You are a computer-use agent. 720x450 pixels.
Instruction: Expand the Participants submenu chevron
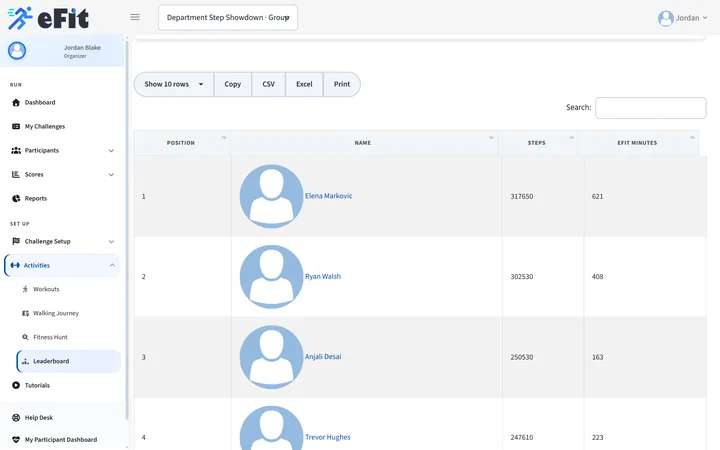111,151
